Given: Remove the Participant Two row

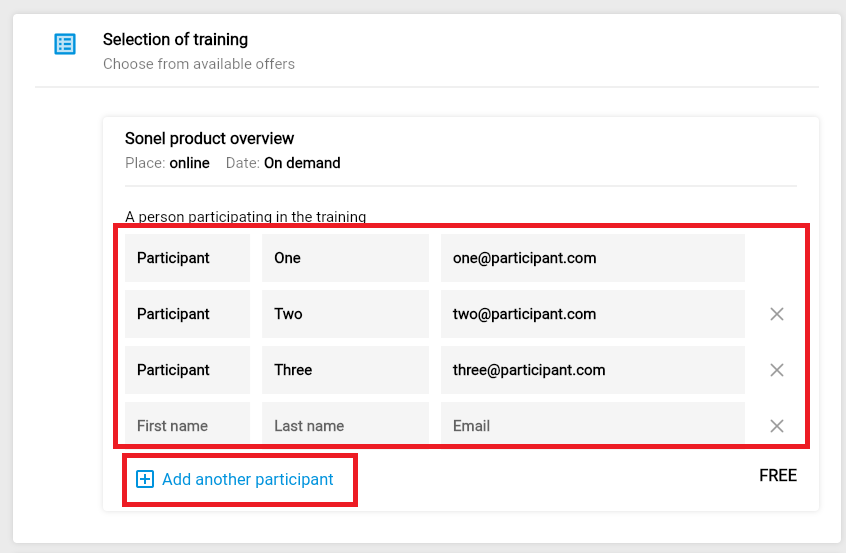Looking at the screenshot, I should coord(776,314).
